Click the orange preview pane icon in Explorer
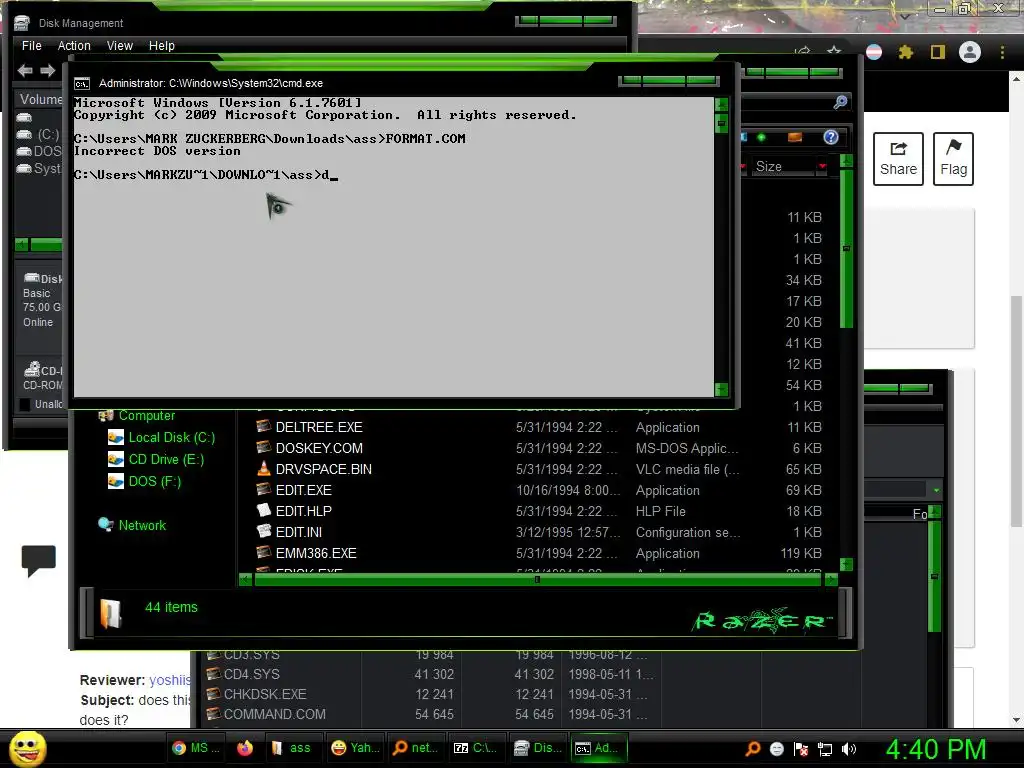Image resolution: width=1024 pixels, height=768 pixels. coord(795,137)
